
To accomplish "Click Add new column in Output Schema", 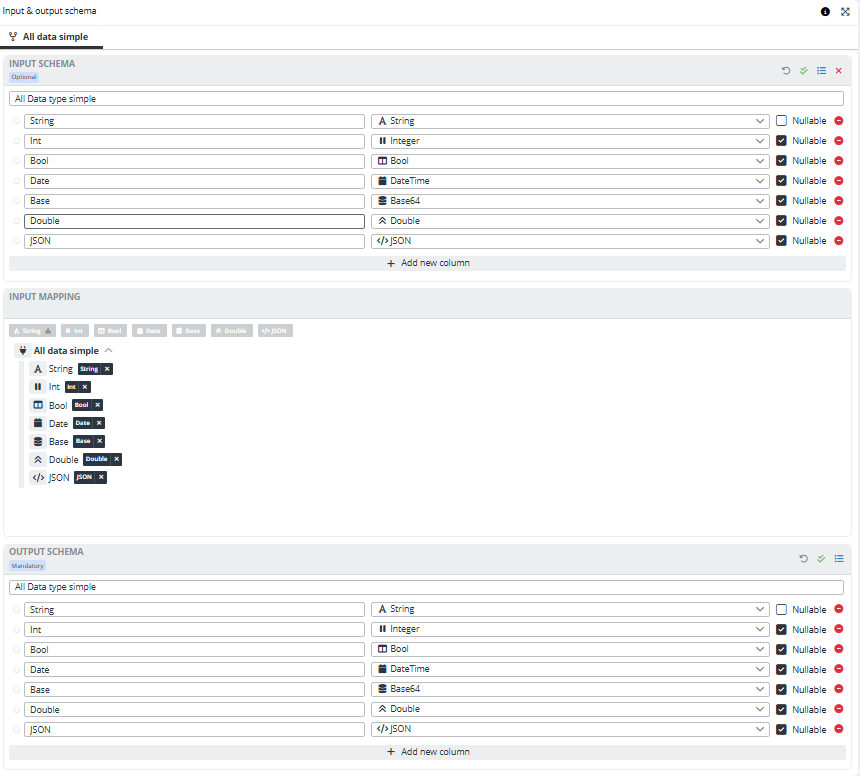I will 428,751.
